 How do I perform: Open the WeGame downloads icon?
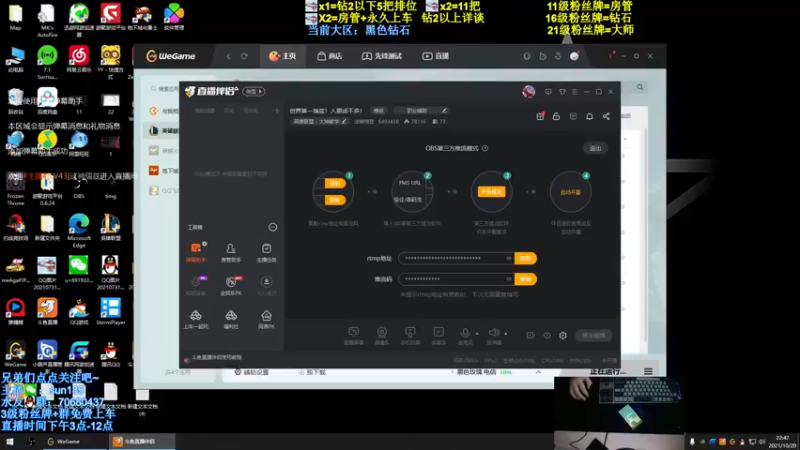tap(558, 56)
